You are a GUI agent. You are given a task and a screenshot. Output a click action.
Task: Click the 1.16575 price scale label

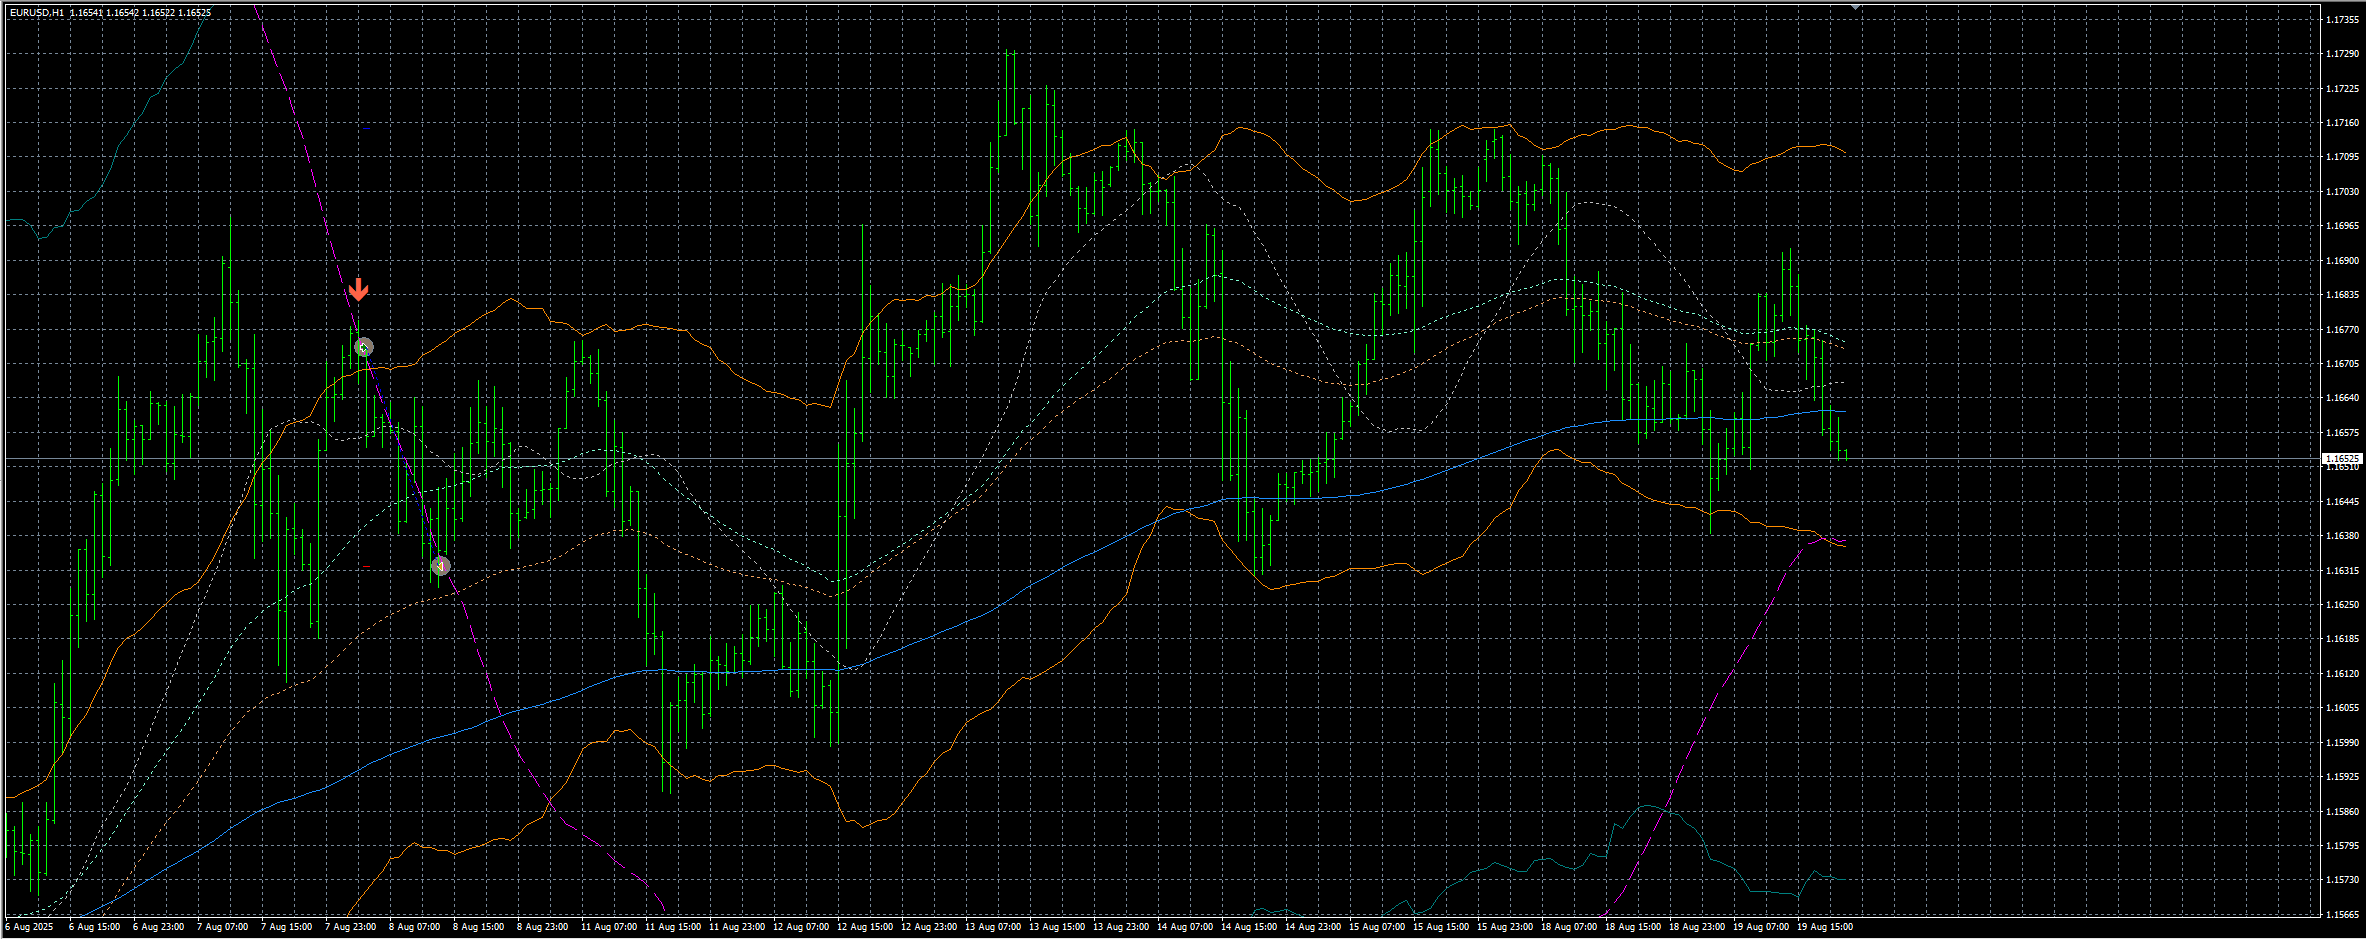2342,433
